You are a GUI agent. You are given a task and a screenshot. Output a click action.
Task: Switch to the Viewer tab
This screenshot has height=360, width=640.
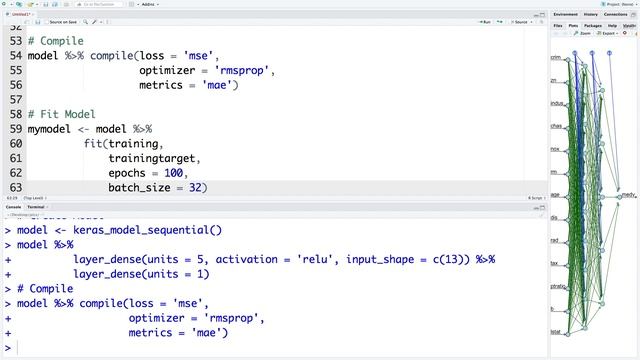tap(629, 26)
